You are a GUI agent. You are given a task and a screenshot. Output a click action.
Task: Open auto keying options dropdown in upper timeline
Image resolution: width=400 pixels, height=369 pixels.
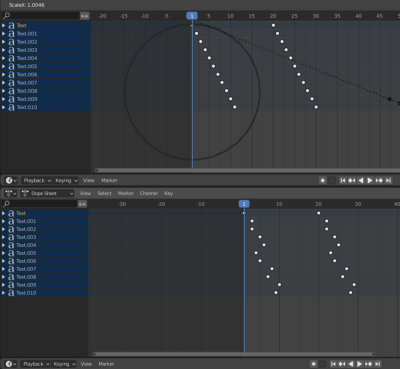pos(331,180)
